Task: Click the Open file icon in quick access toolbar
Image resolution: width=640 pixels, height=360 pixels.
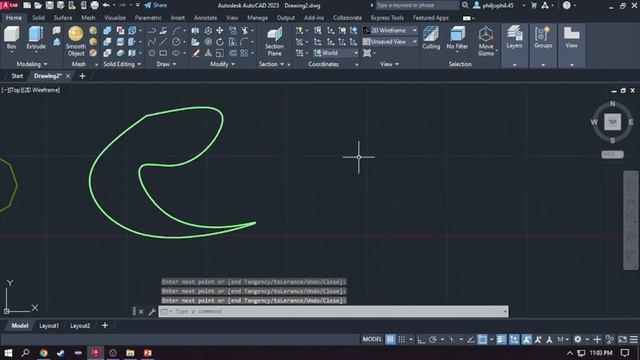Action: coord(38,5)
